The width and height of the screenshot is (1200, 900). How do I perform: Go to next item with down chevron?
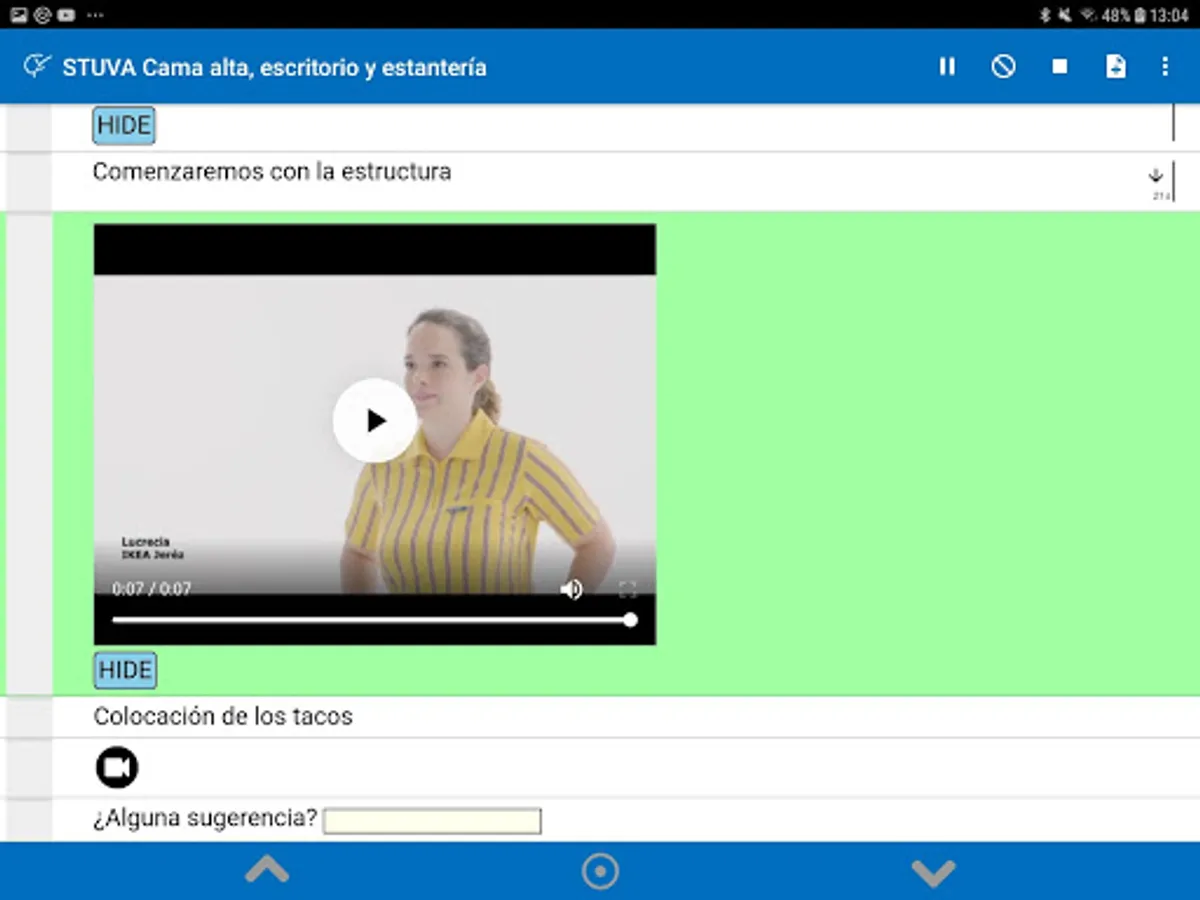pyautogui.click(x=933, y=872)
